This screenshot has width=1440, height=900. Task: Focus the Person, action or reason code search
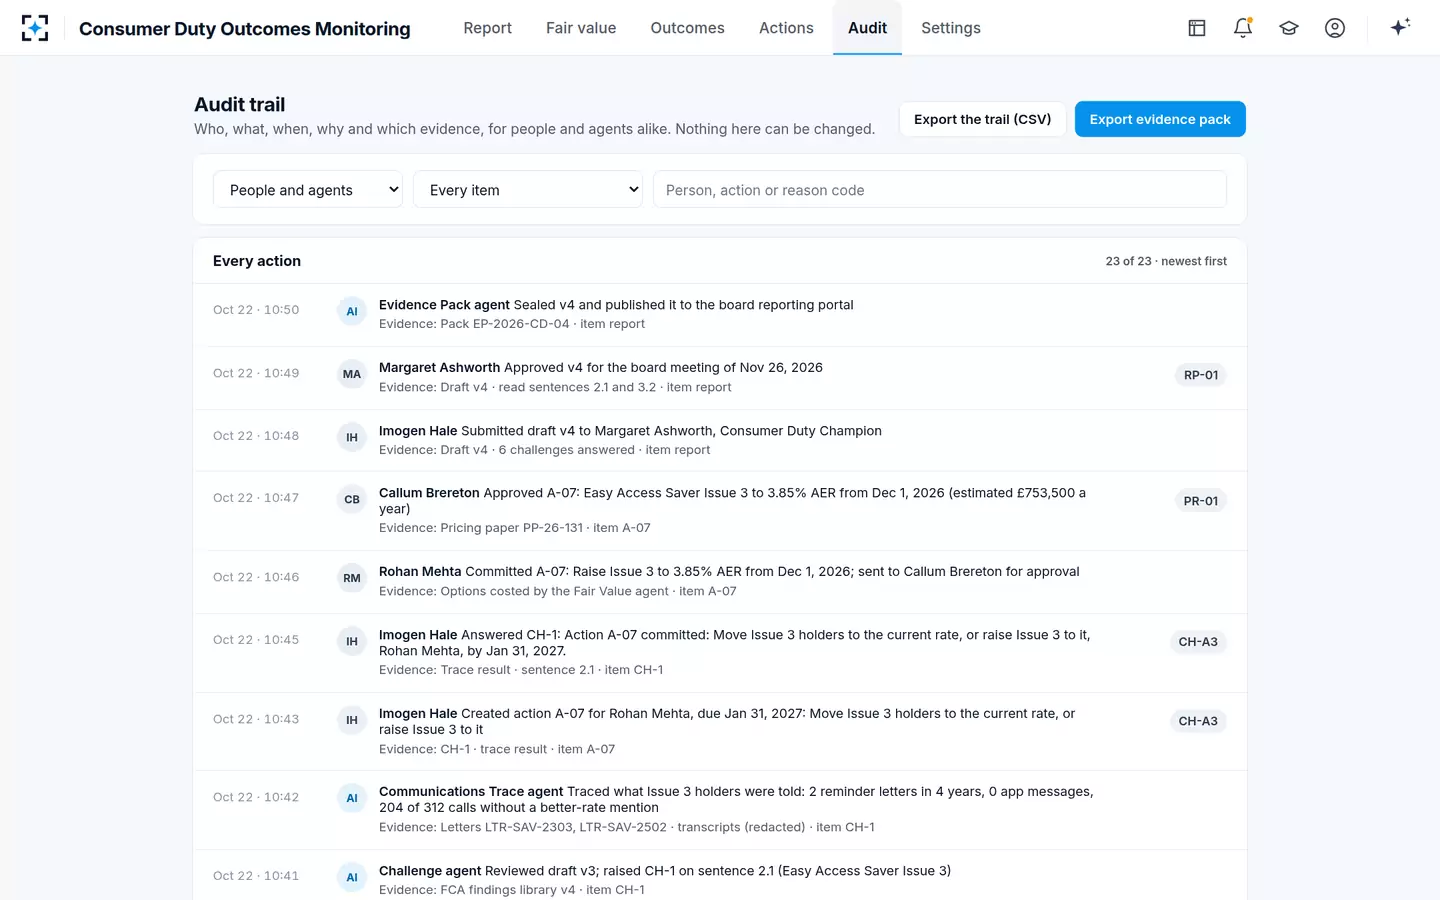tap(940, 190)
